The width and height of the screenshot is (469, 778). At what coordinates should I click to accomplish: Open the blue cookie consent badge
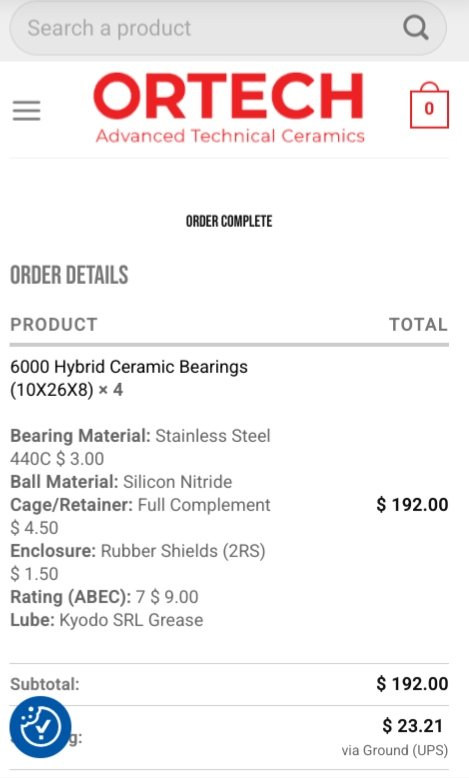click(x=40, y=727)
